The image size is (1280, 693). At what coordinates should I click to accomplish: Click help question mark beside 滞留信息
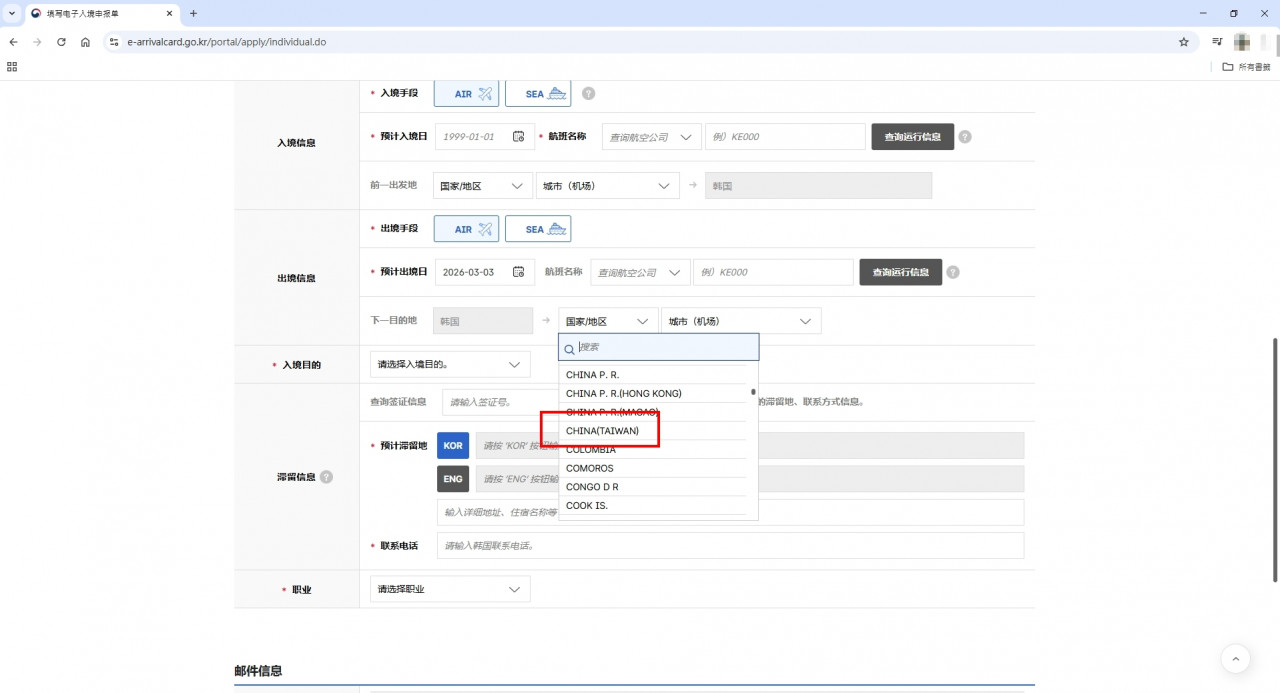(x=326, y=477)
